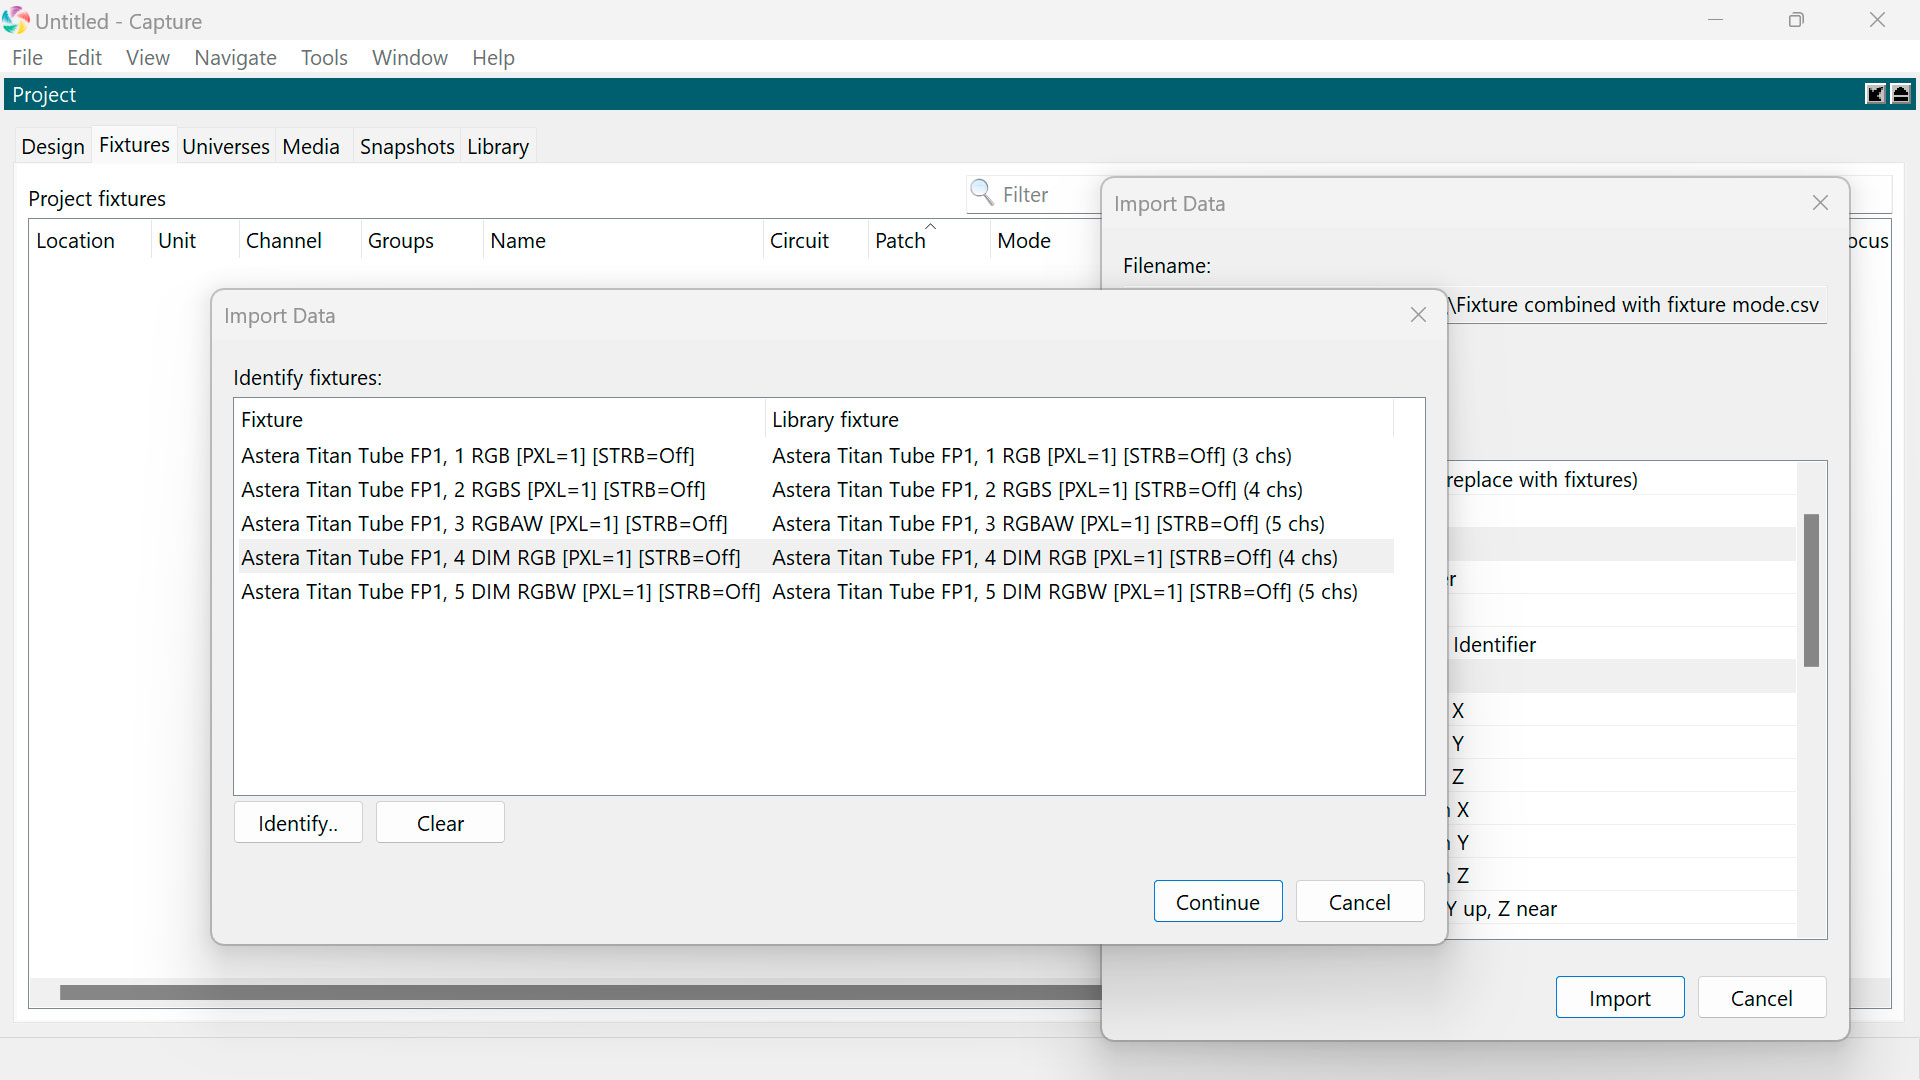Click library fixture '5 DIM RGBW ... (5 chs)'
This screenshot has width=1920, height=1080.
[1065, 592]
